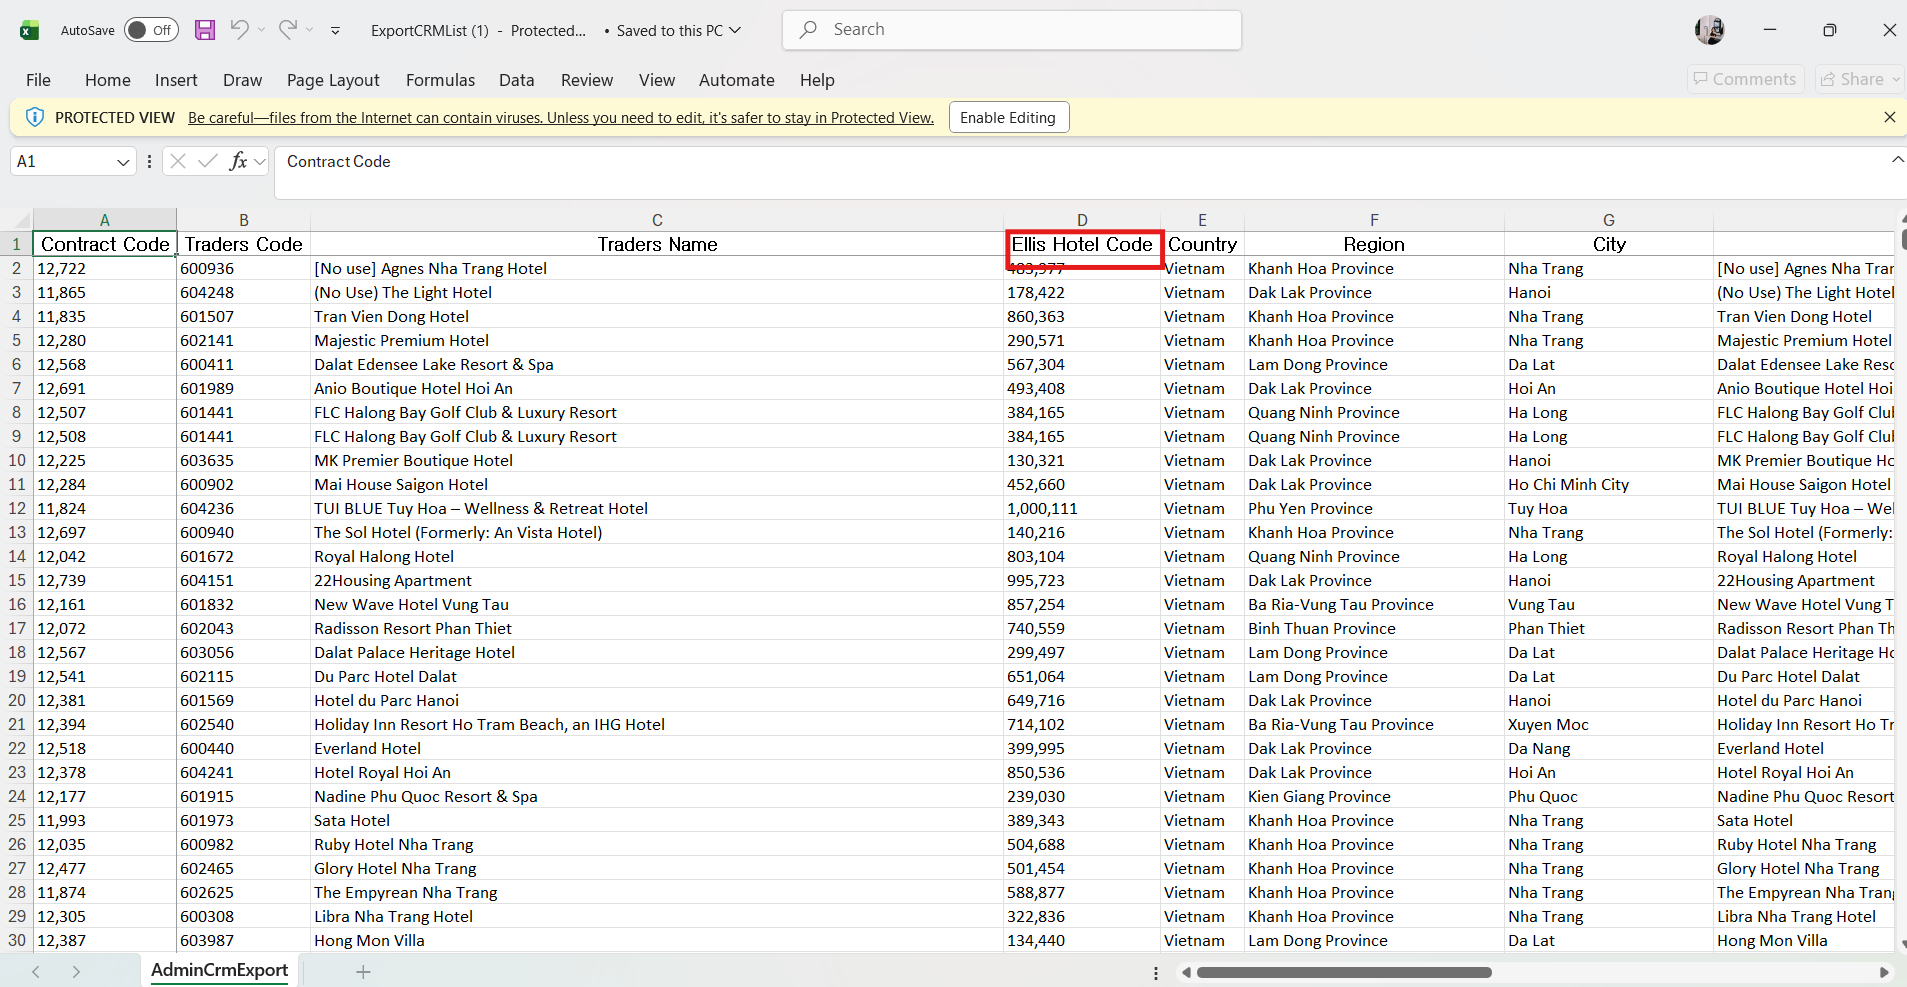
Task: Add a new sheet with plus icon
Action: (x=363, y=972)
